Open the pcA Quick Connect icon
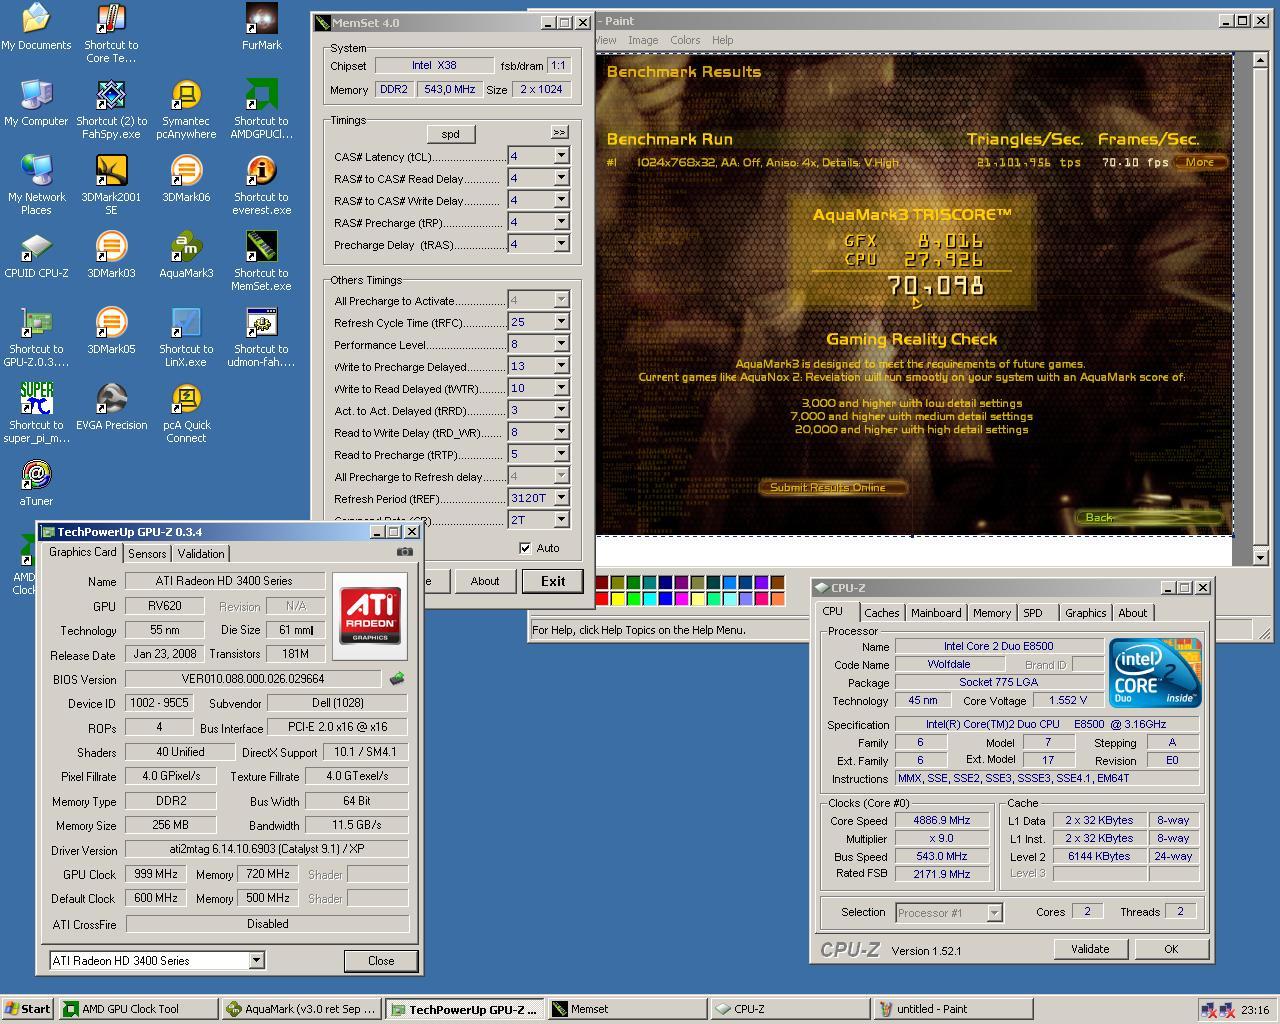1280x1024 pixels. click(x=186, y=413)
